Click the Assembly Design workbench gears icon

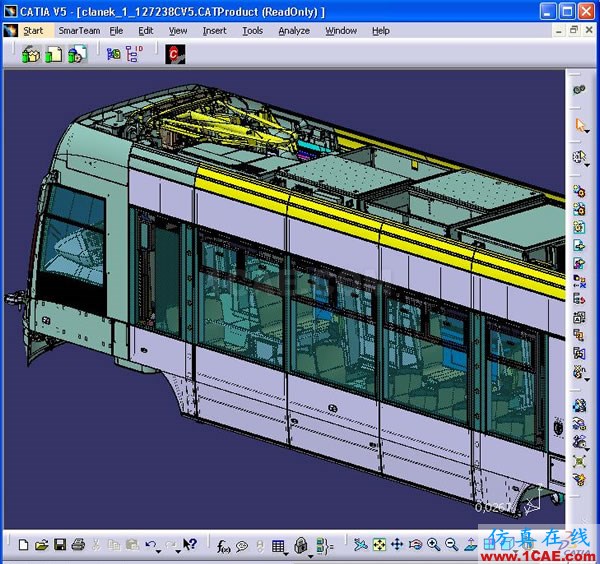pos(579,90)
